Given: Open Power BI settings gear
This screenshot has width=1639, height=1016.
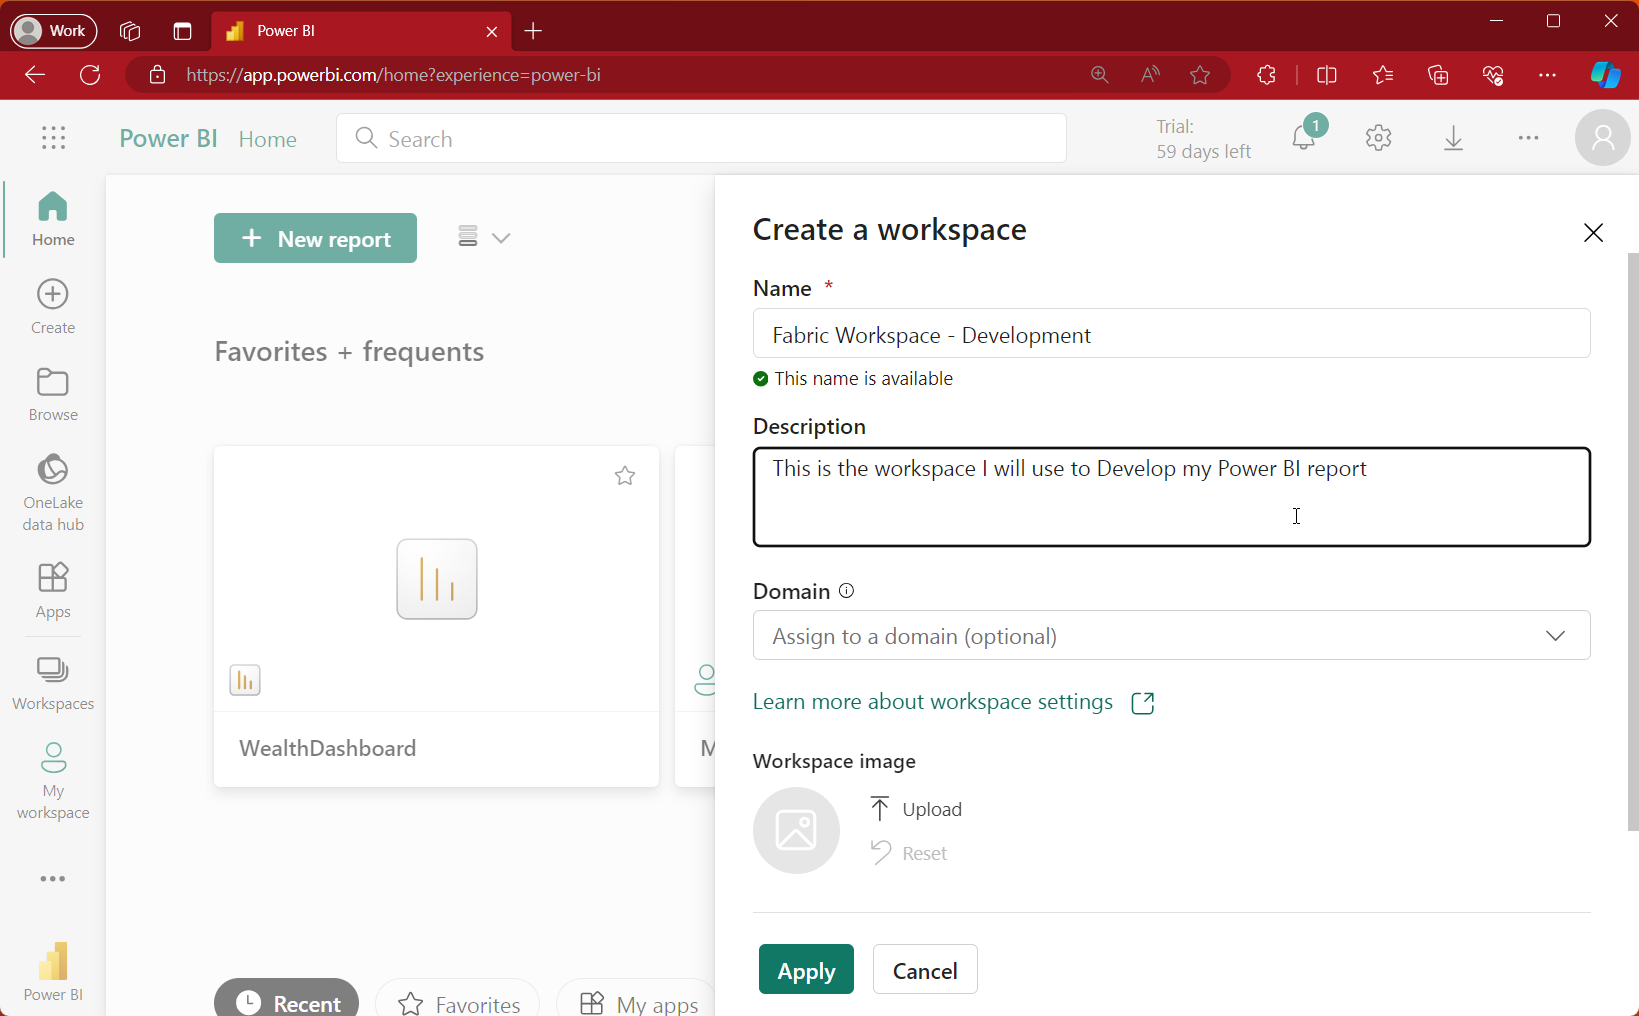Looking at the screenshot, I should point(1378,138).
